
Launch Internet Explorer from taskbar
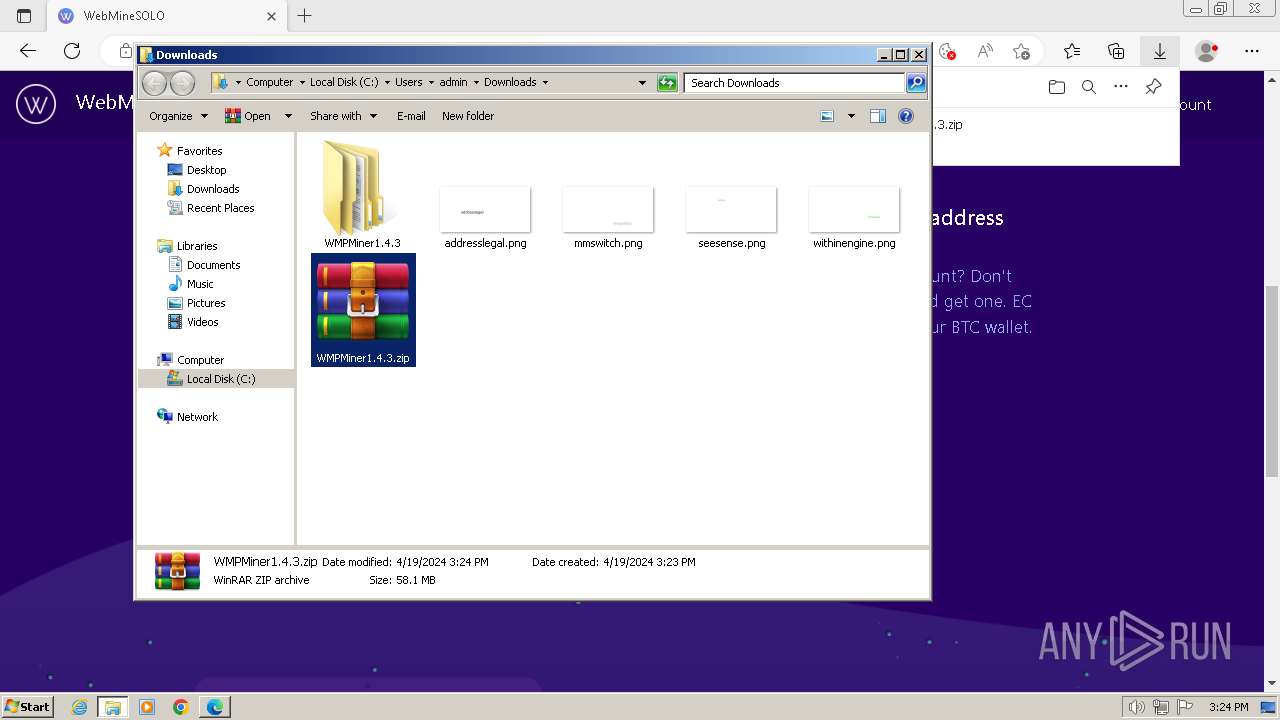80,707
